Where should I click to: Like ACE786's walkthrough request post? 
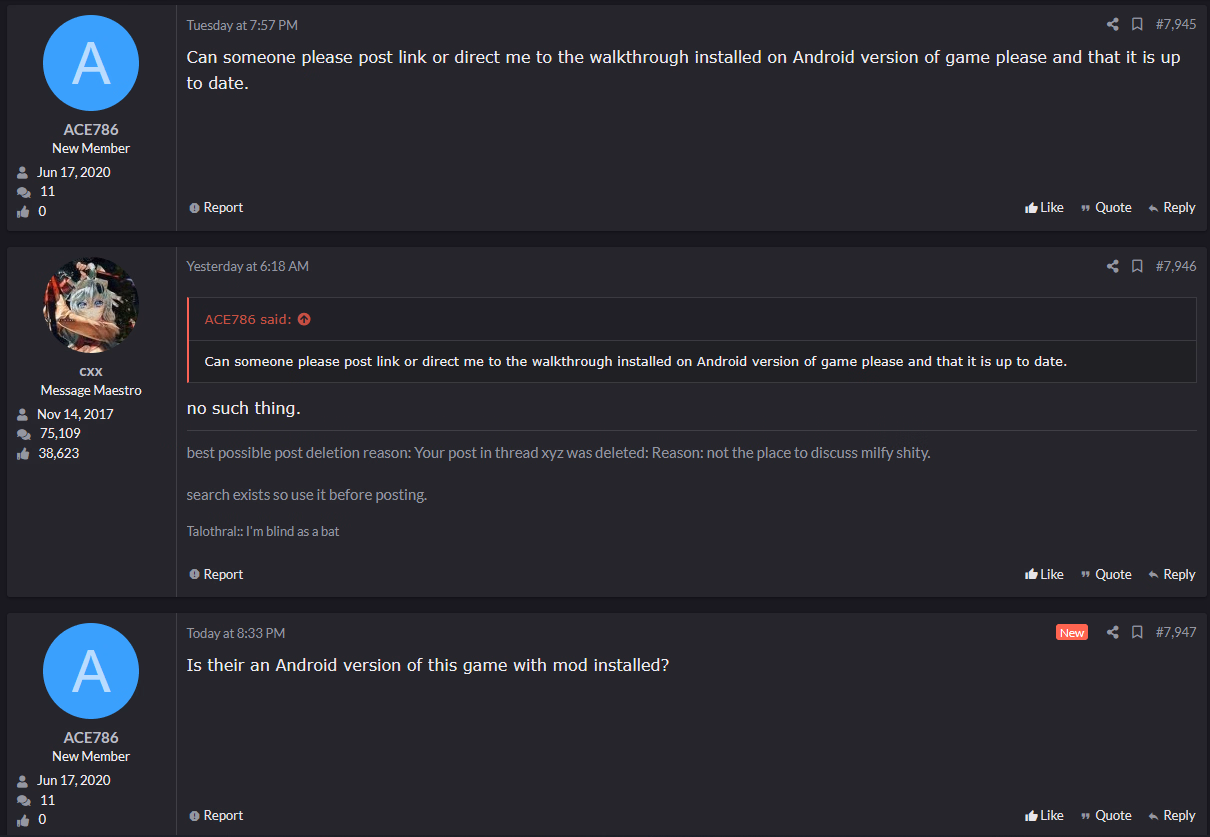click(x=1044, y=208)
